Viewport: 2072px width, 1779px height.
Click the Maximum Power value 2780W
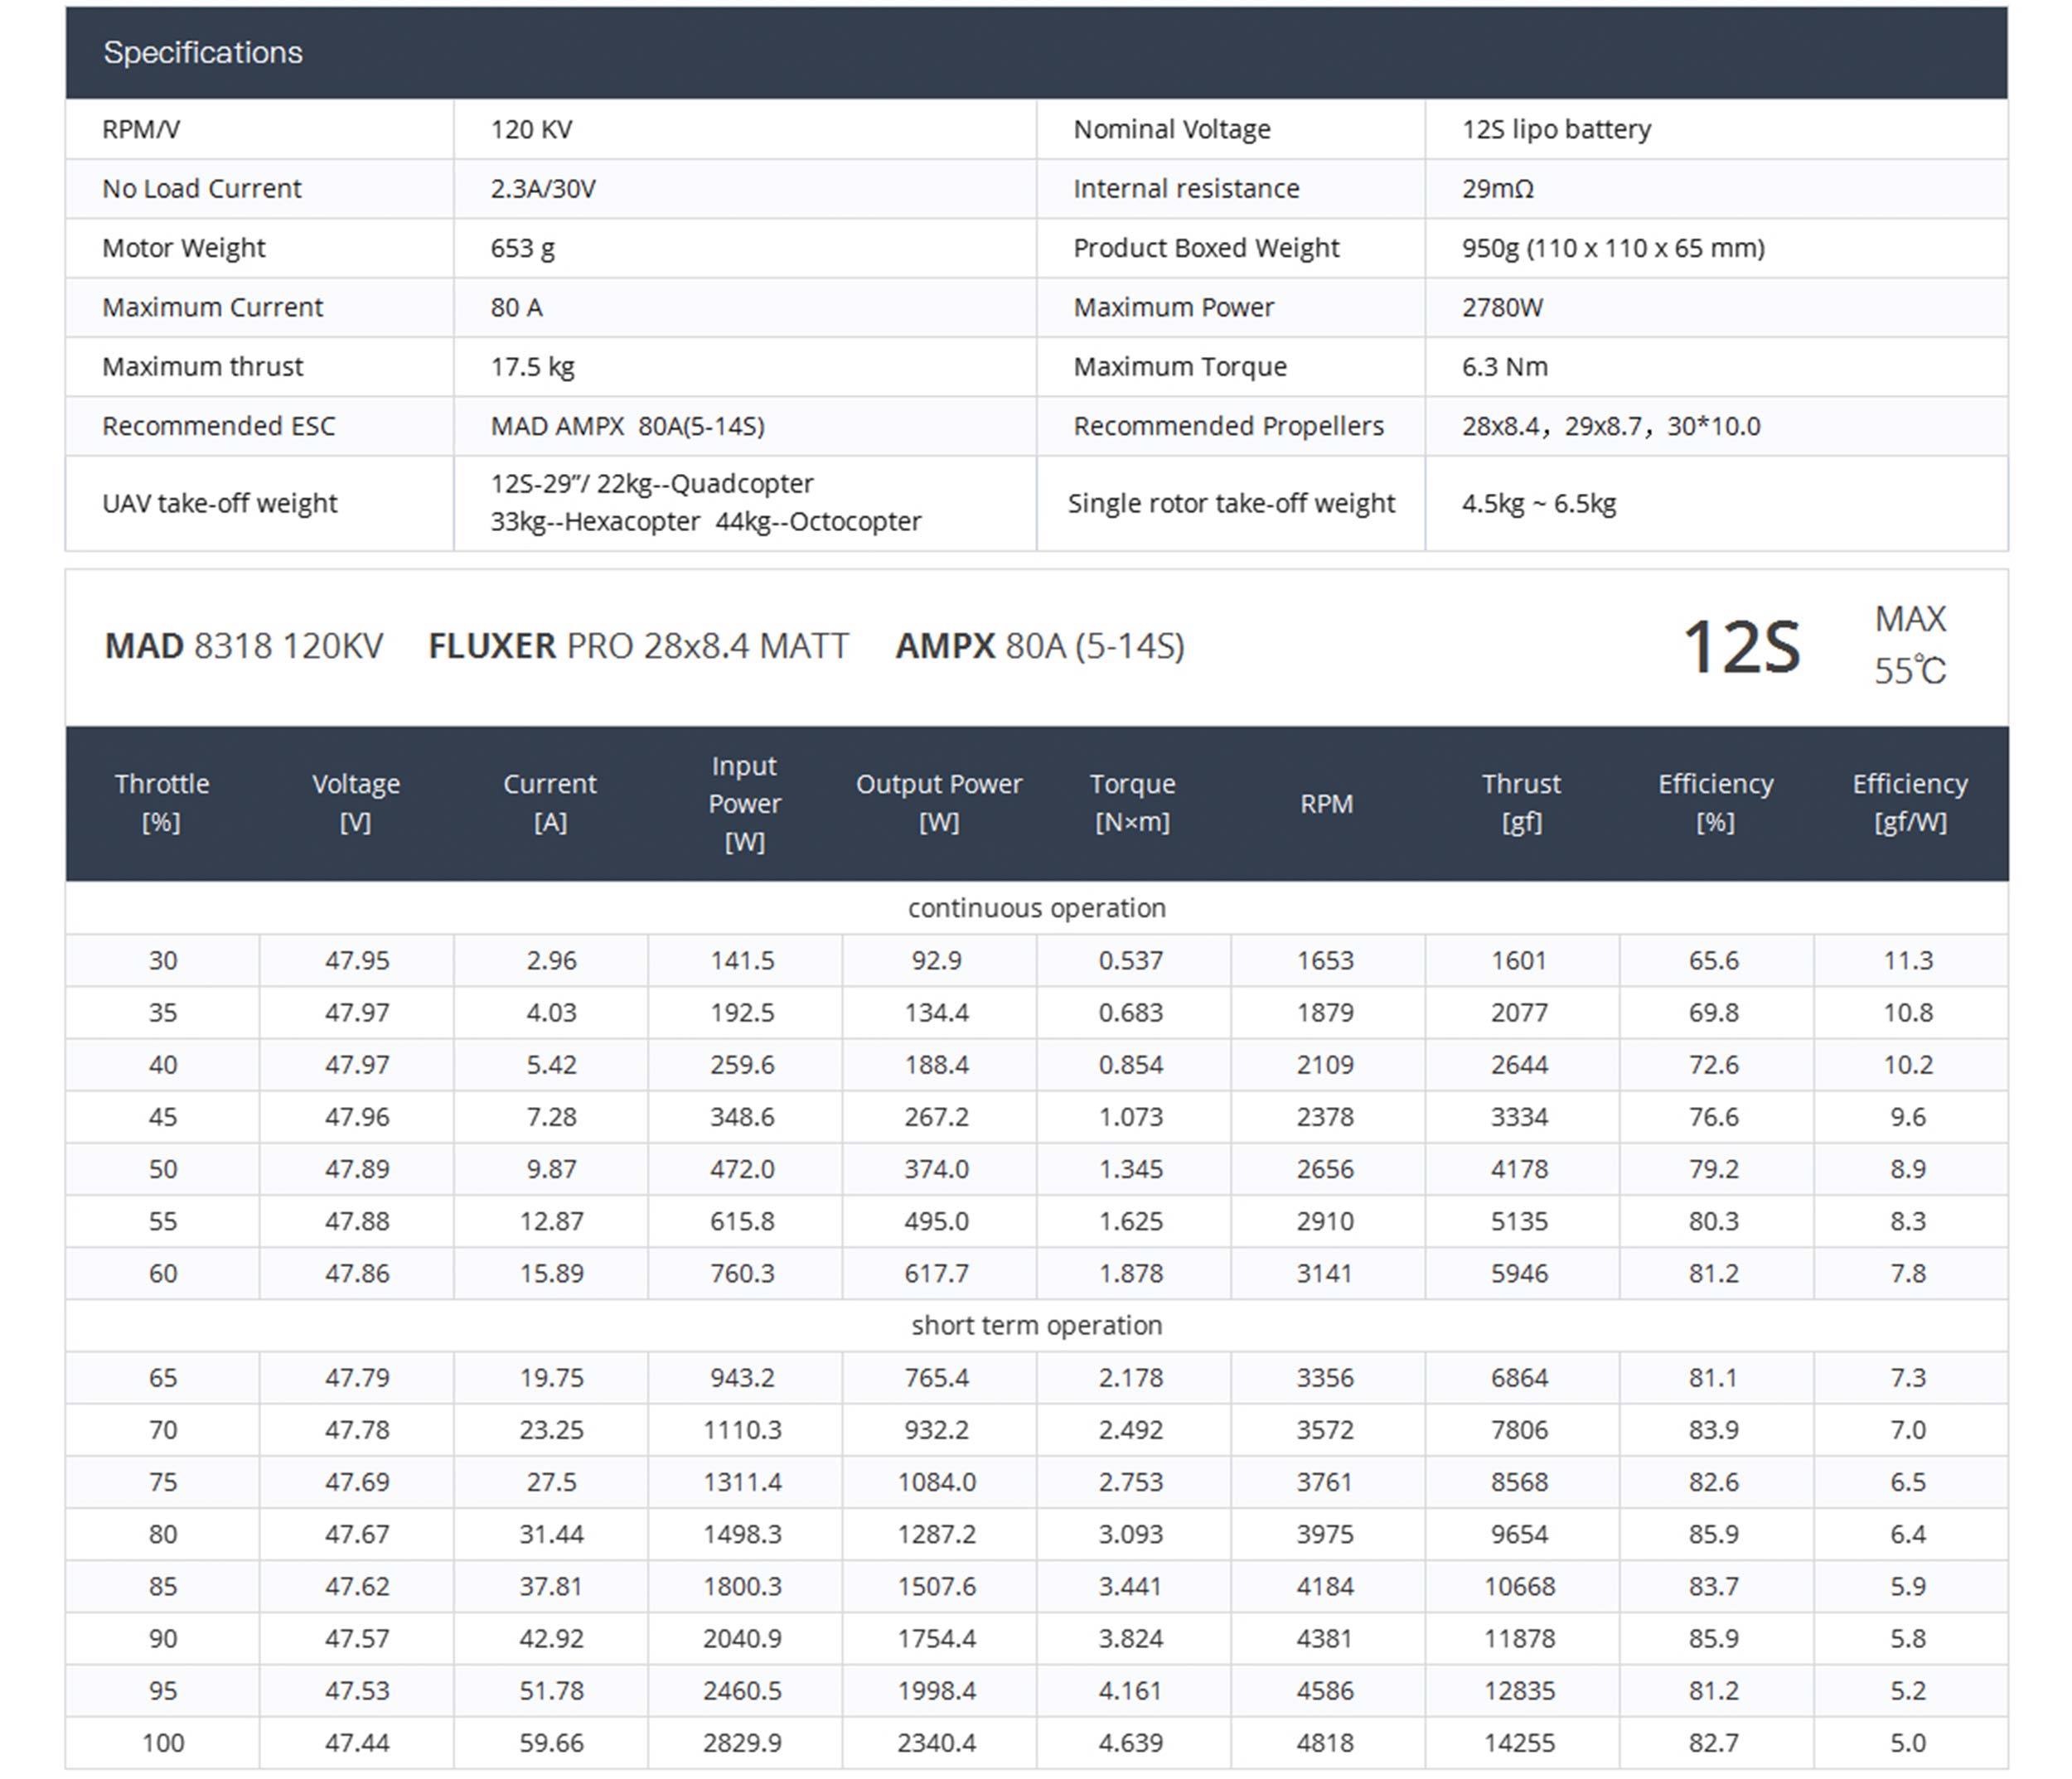1502,307
